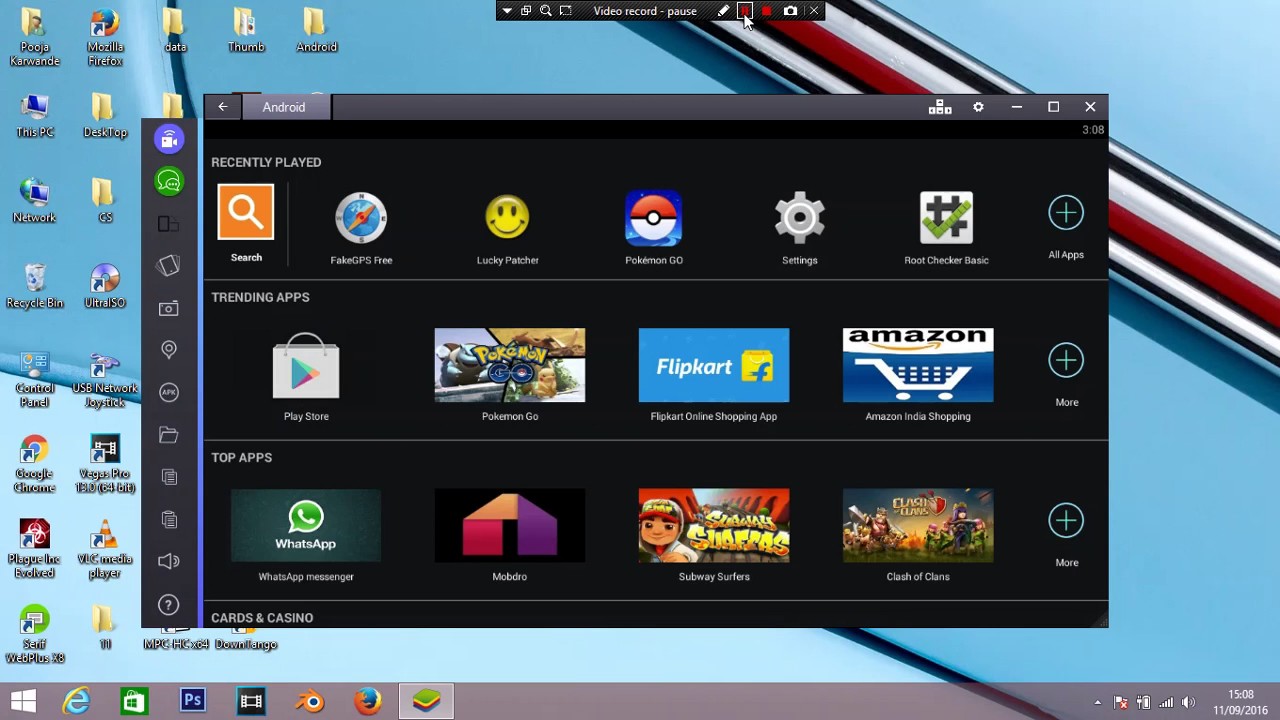Screen dimensions: 1280x720
Task: Select VLC media player desktop icon
Action: [105, 549]
